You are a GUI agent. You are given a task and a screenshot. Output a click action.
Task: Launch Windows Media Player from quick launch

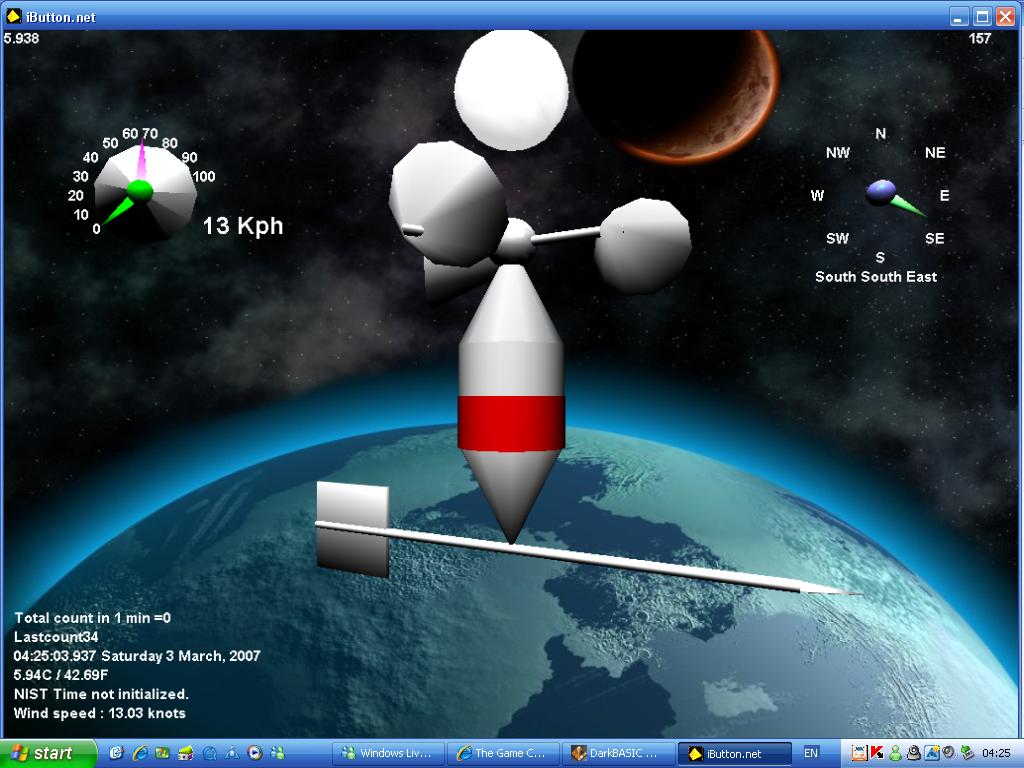255,753
